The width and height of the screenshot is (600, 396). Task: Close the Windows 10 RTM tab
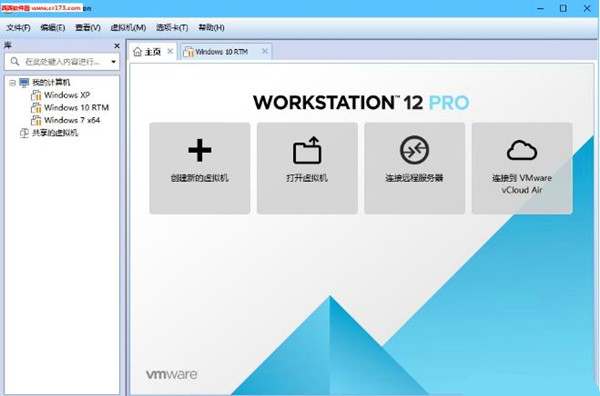point(265,51)
